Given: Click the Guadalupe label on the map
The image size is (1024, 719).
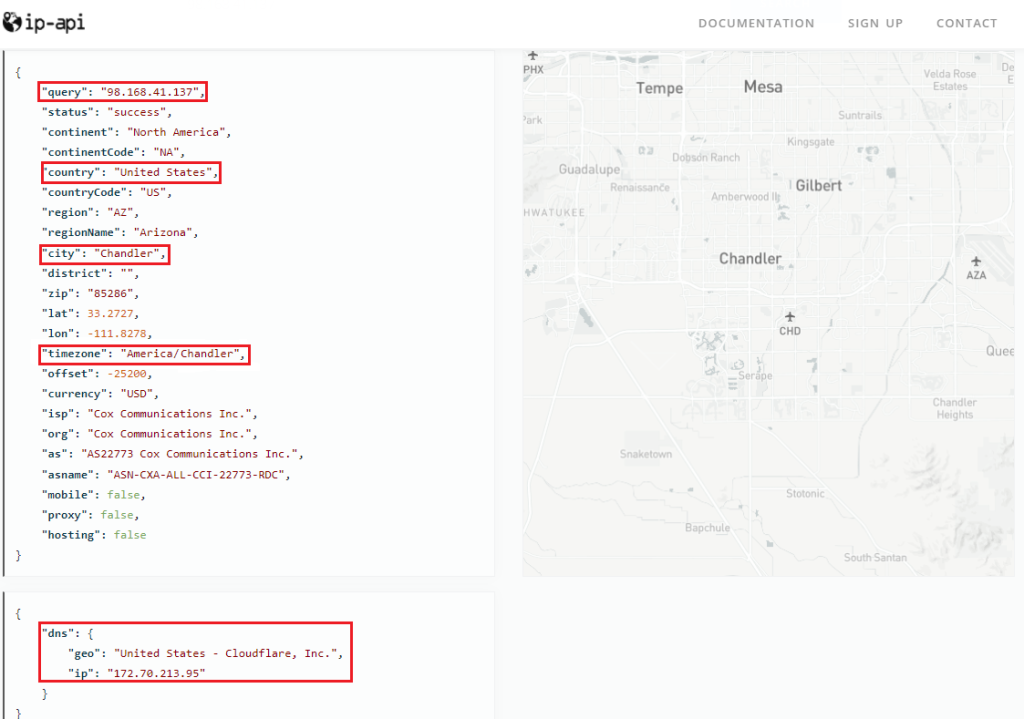Looking at the screenshot, I should pos(589,170).
